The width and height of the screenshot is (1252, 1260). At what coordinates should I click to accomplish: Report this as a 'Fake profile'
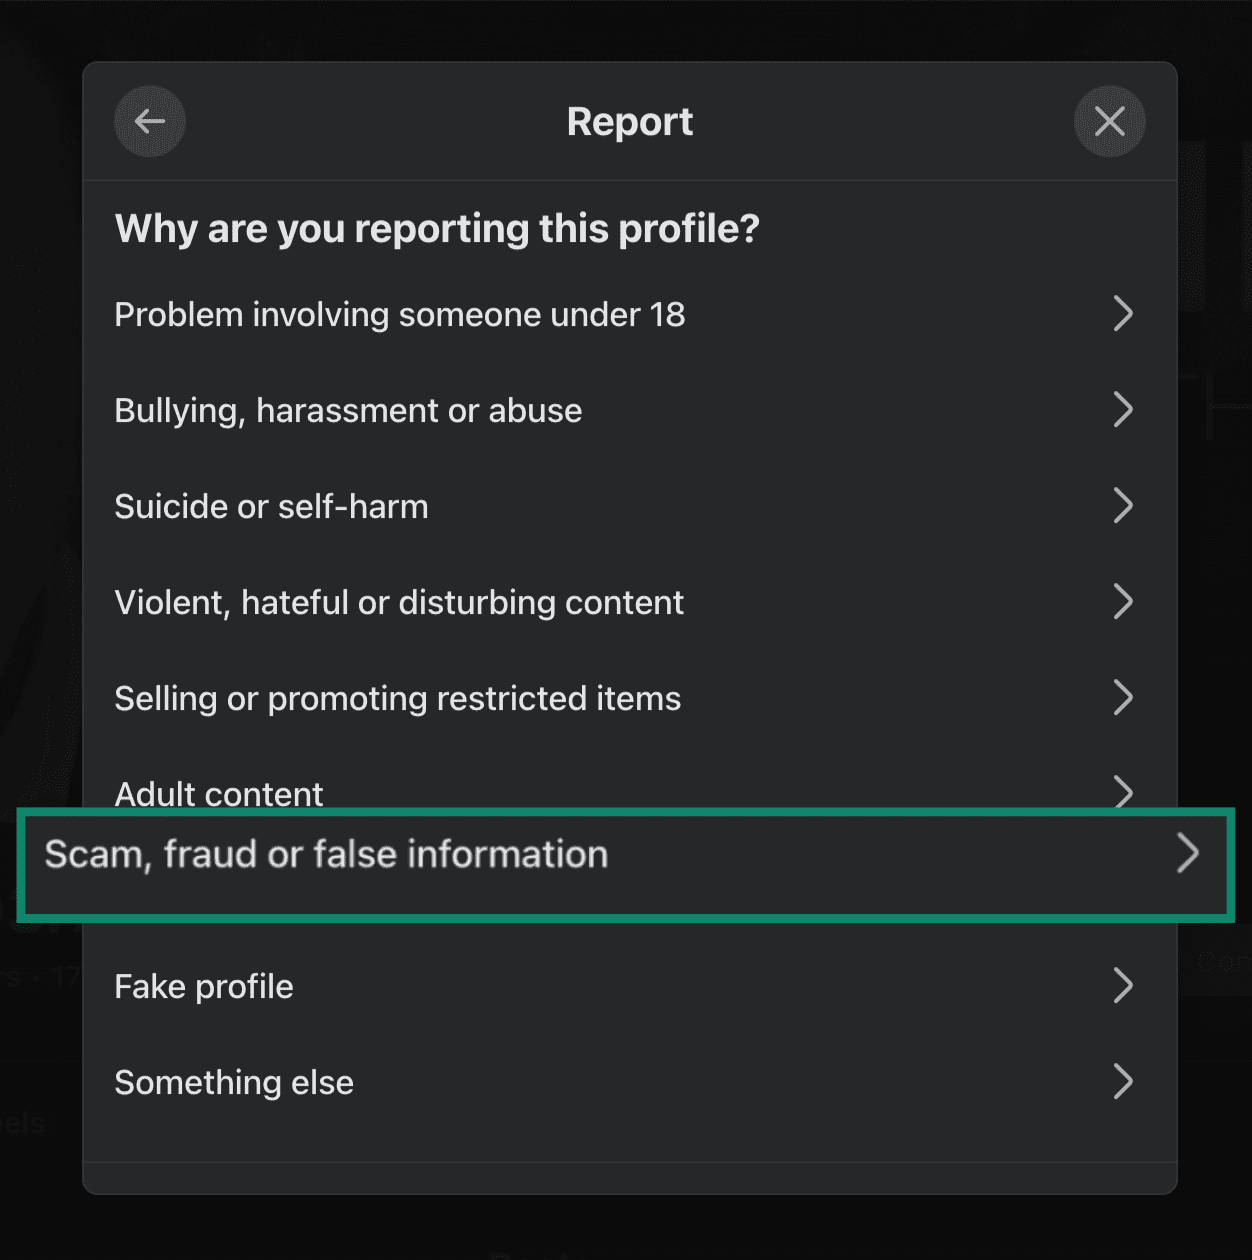pos(203,986)
